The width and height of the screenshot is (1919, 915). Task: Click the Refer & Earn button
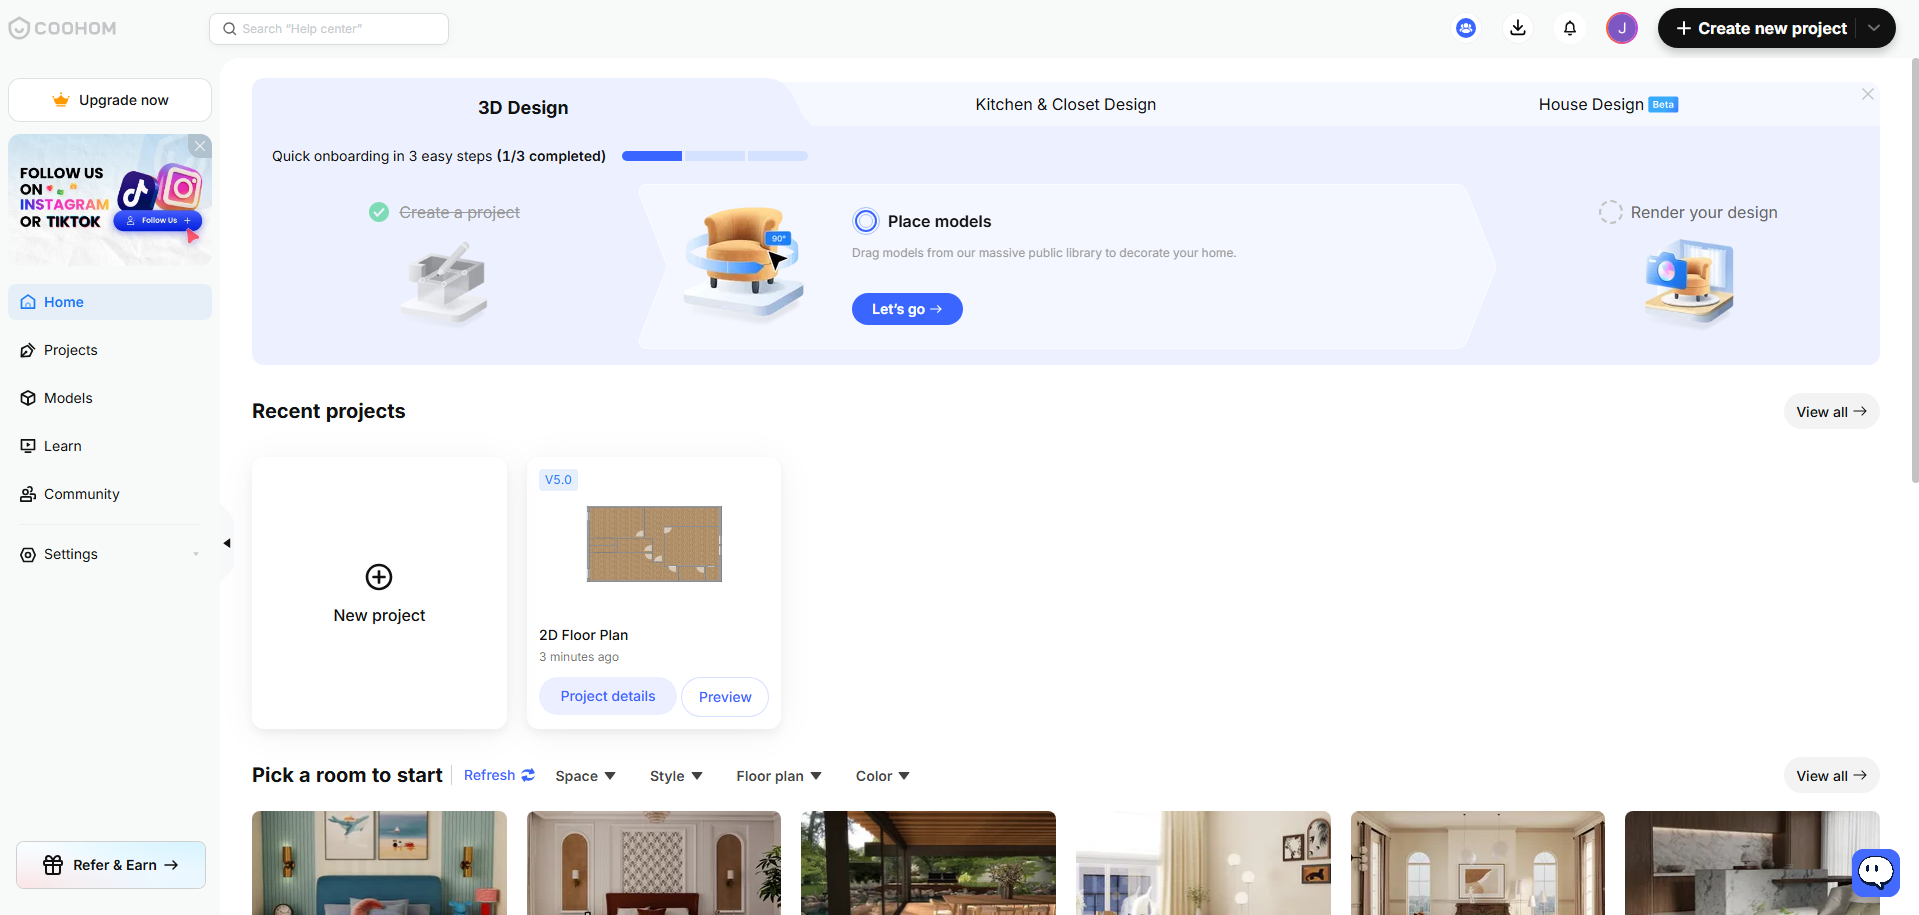click(x=111, y=865)
